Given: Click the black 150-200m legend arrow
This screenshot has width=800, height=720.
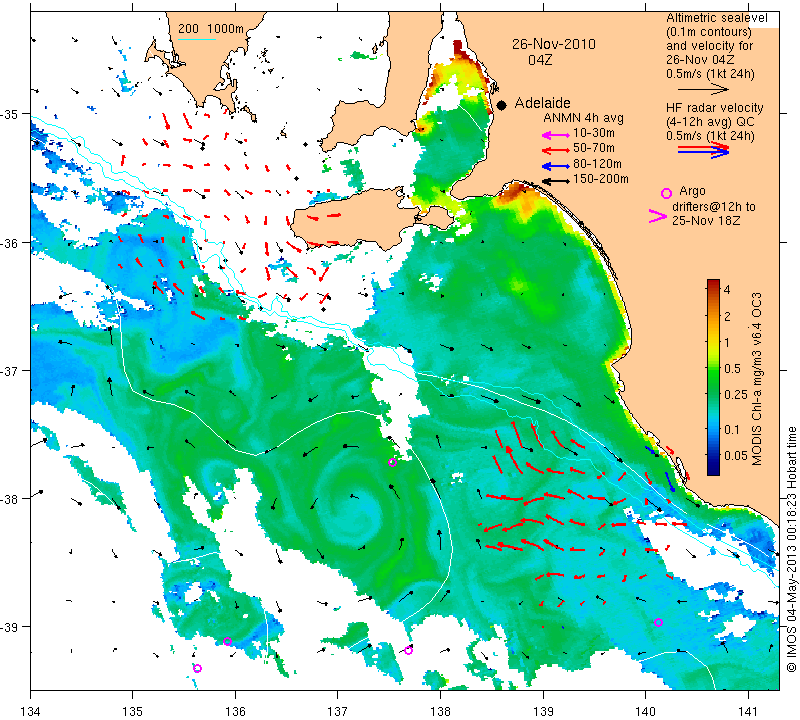Looking at the screenshot, I should 555,181.
